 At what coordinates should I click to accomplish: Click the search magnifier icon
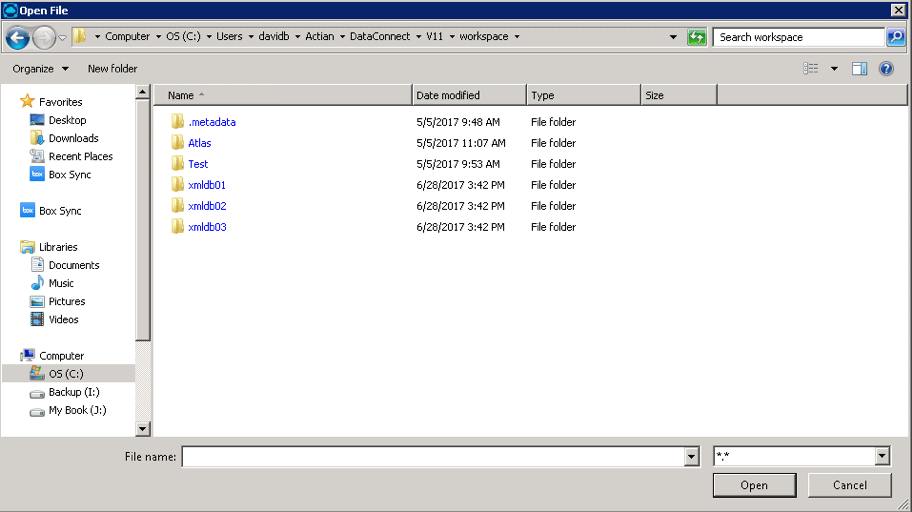coord(895,37)
